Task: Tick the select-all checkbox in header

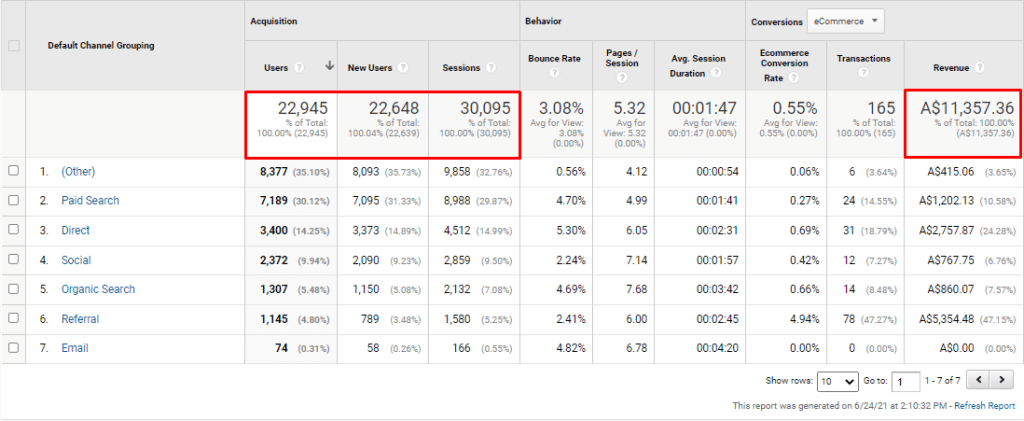Action: tap(13, 46)
